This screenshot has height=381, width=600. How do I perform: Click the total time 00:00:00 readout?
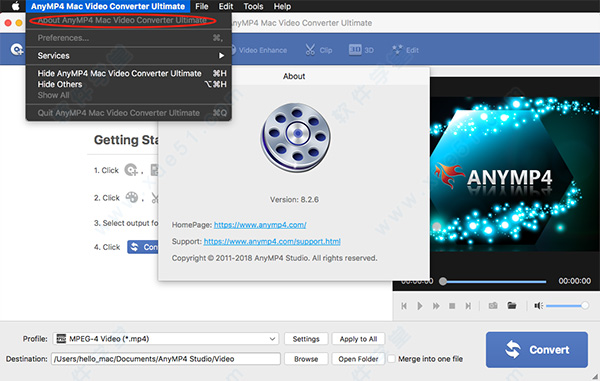575,281
